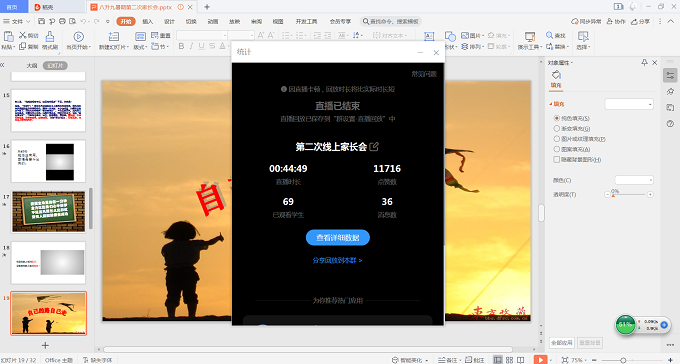This screenshot has width=680, height=364.
Task: Click the Paste clipboard icon
Action: (x=8, y=36)
